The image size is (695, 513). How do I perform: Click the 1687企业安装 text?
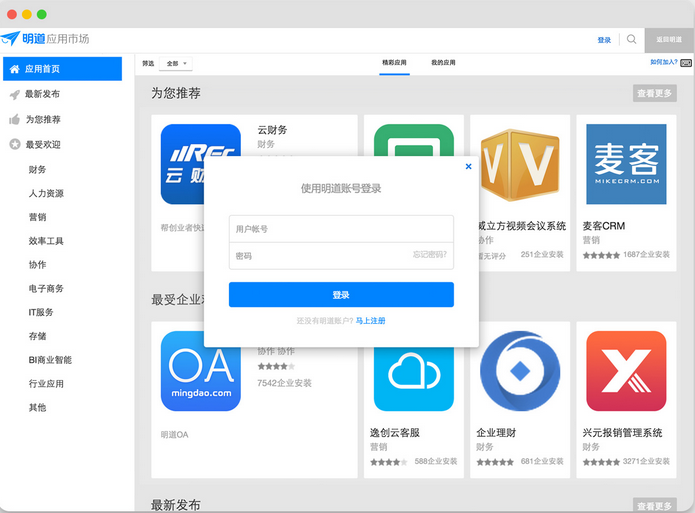646,255
